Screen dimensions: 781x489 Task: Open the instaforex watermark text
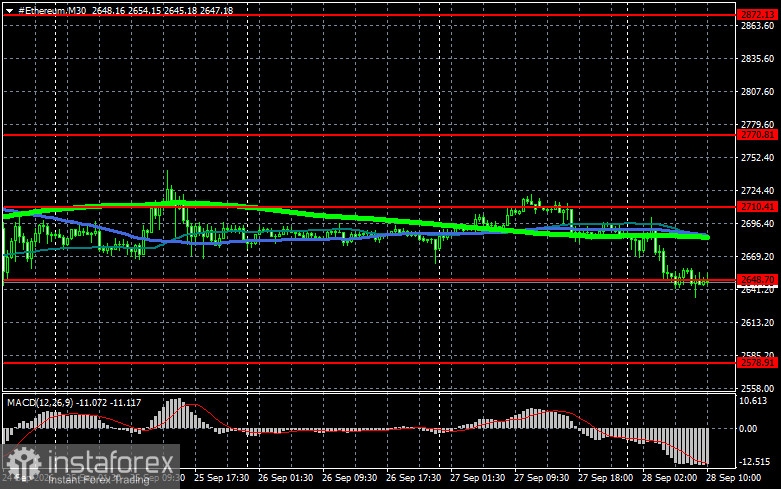[x=111, y=463]
